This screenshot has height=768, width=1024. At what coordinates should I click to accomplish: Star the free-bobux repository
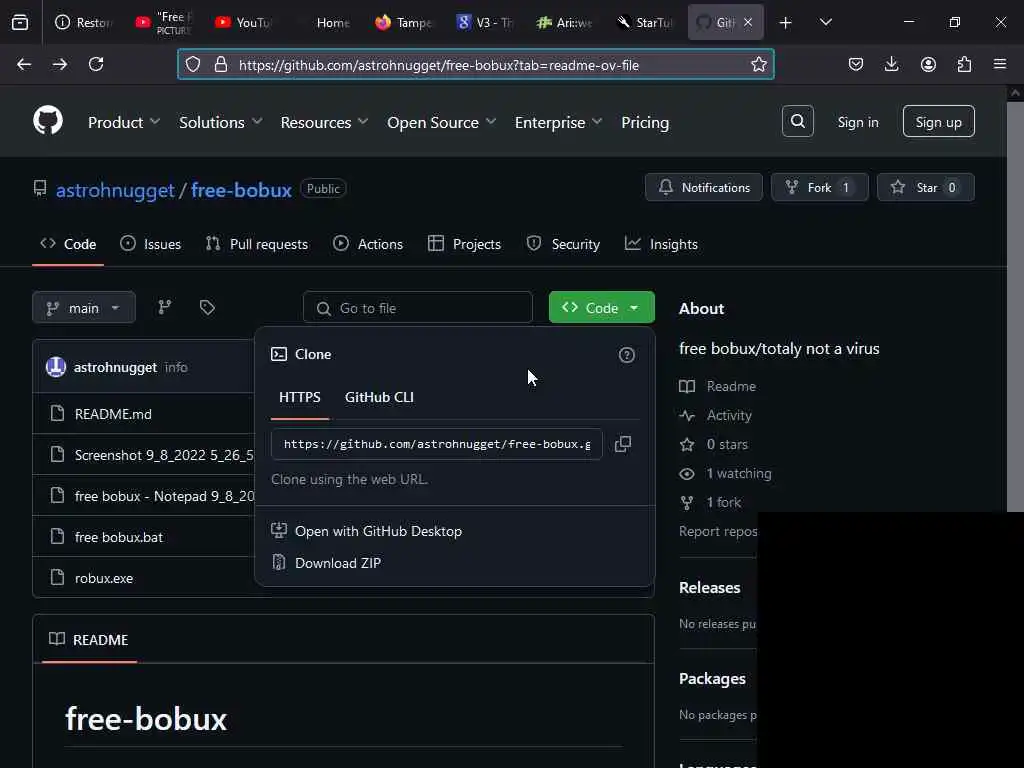(925, 187)
